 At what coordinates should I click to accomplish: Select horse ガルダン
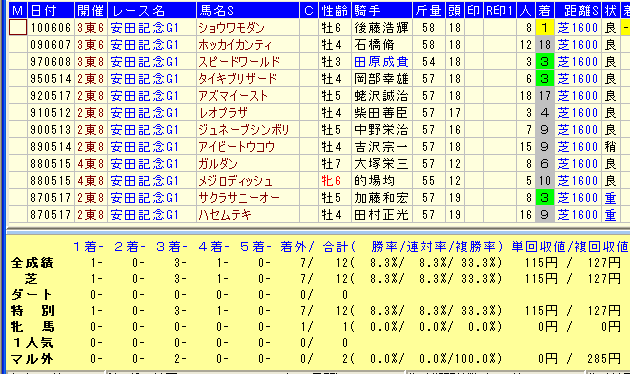coord(218,163)
